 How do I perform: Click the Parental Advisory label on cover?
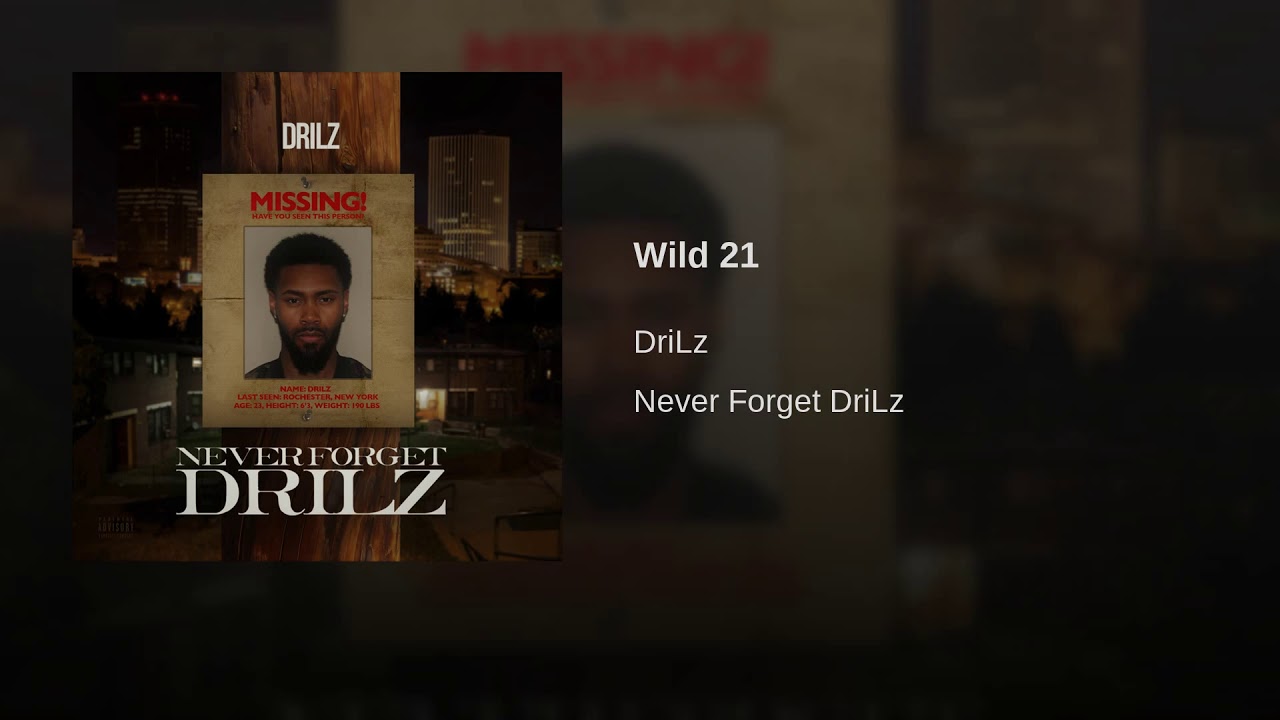point(116,526)
